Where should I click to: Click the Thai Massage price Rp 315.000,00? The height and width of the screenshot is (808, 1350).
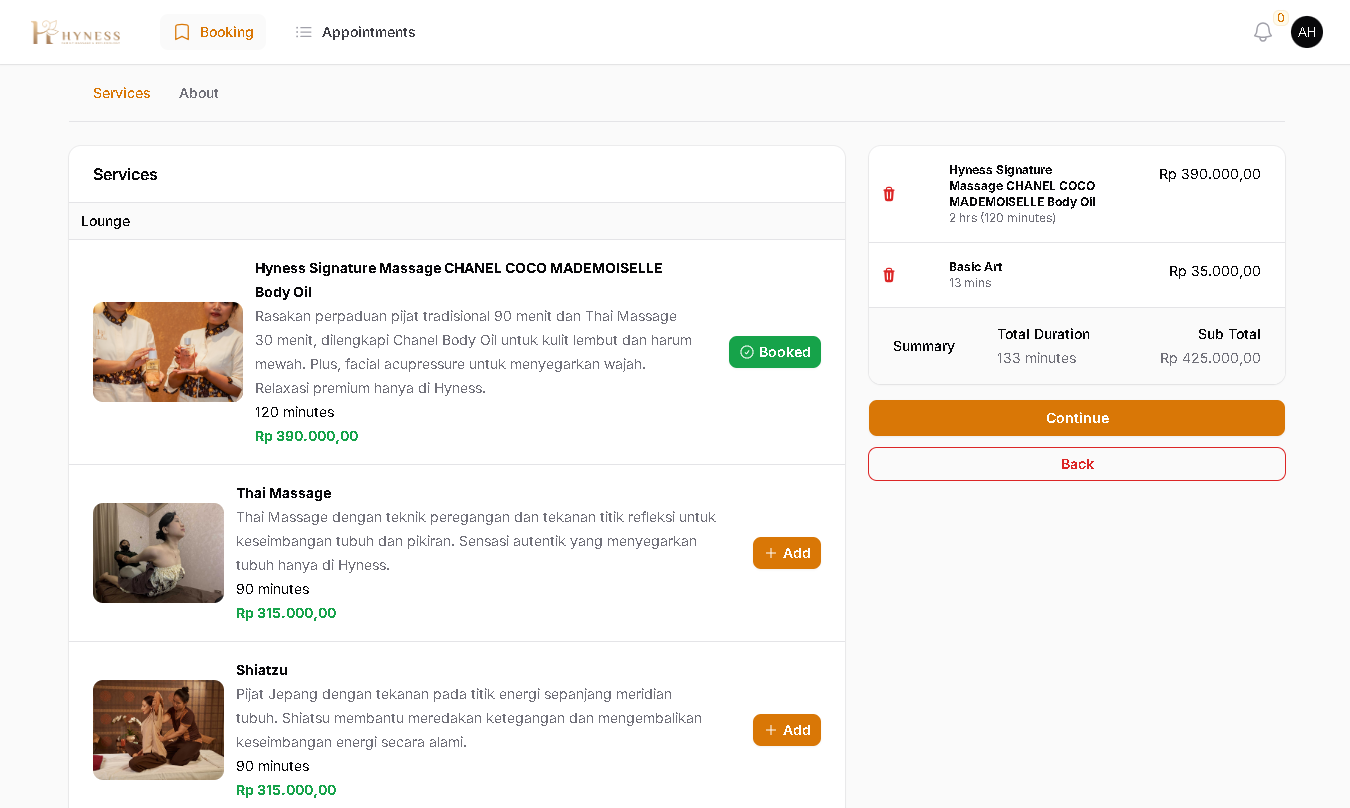[x=286, y=613]
